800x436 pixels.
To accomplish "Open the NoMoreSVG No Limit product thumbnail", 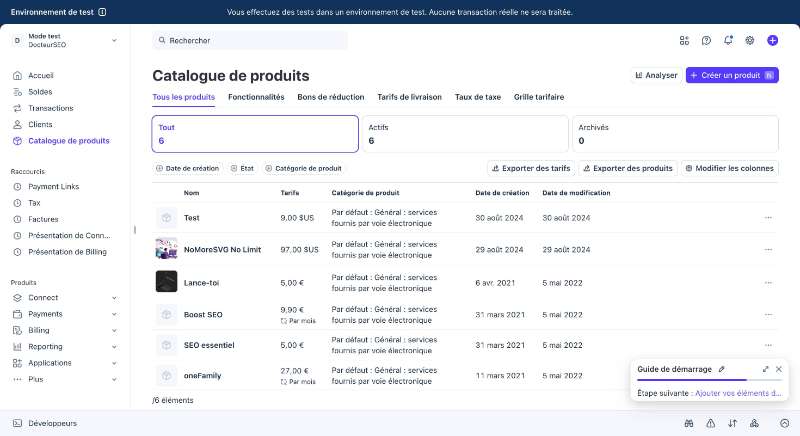I will (166, 248).
